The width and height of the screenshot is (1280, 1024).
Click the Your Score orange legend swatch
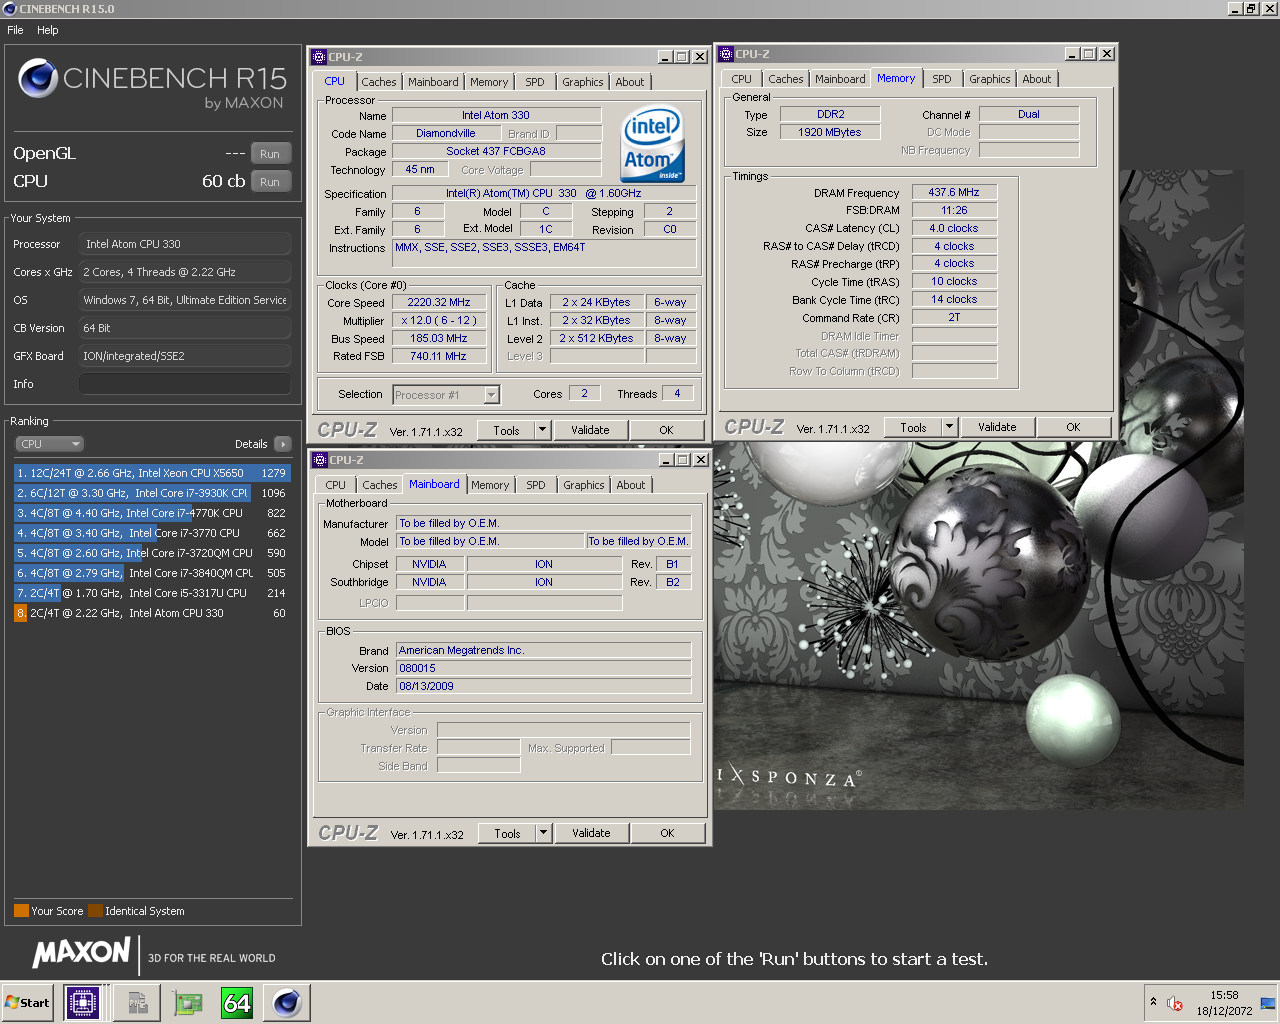point(21,911)
